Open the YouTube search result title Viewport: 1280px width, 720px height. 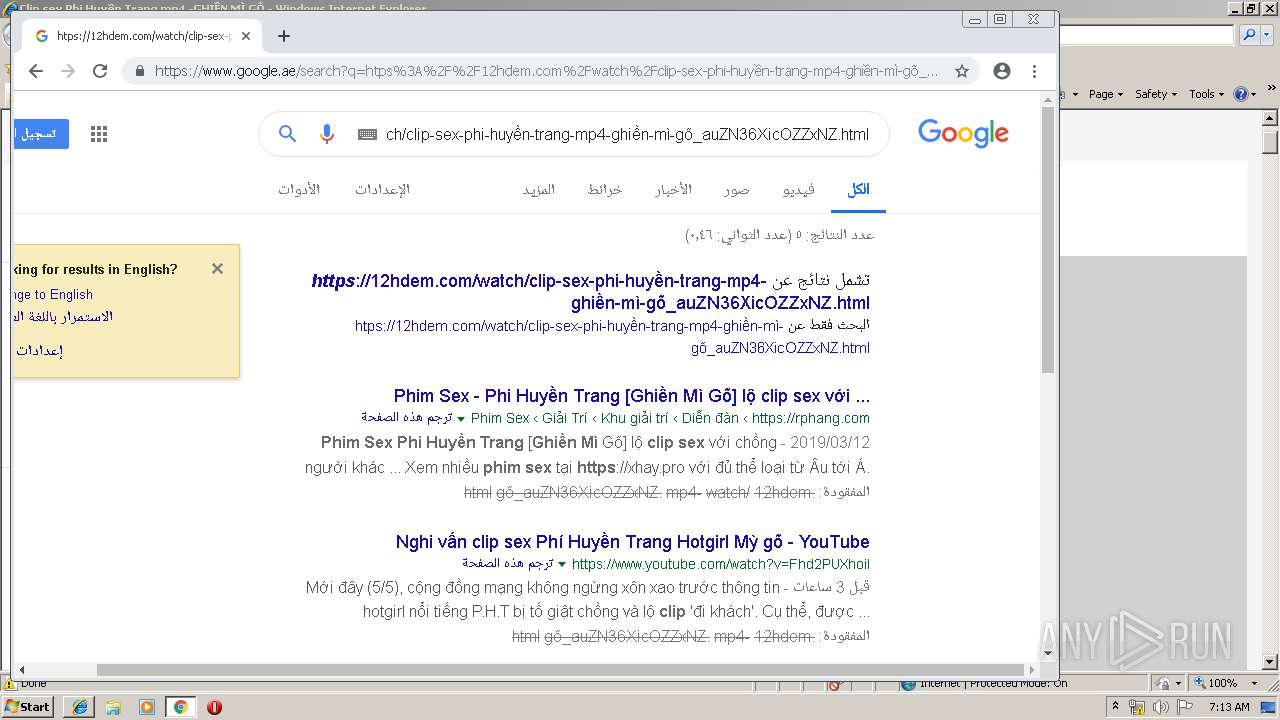click(632, 541)
